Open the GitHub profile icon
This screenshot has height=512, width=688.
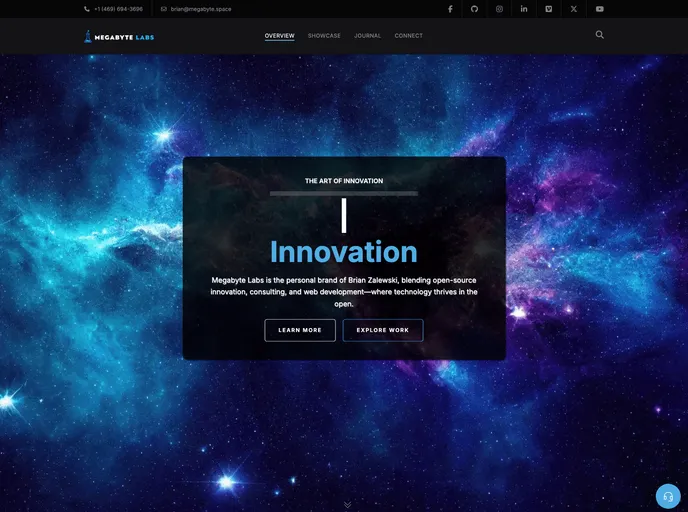click(474, 9)
